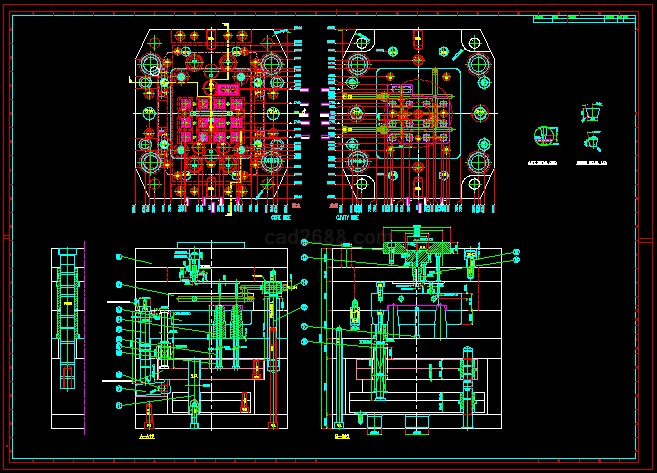
Task: Click the A-A section label at bottom left
Action: coord(147,437)
